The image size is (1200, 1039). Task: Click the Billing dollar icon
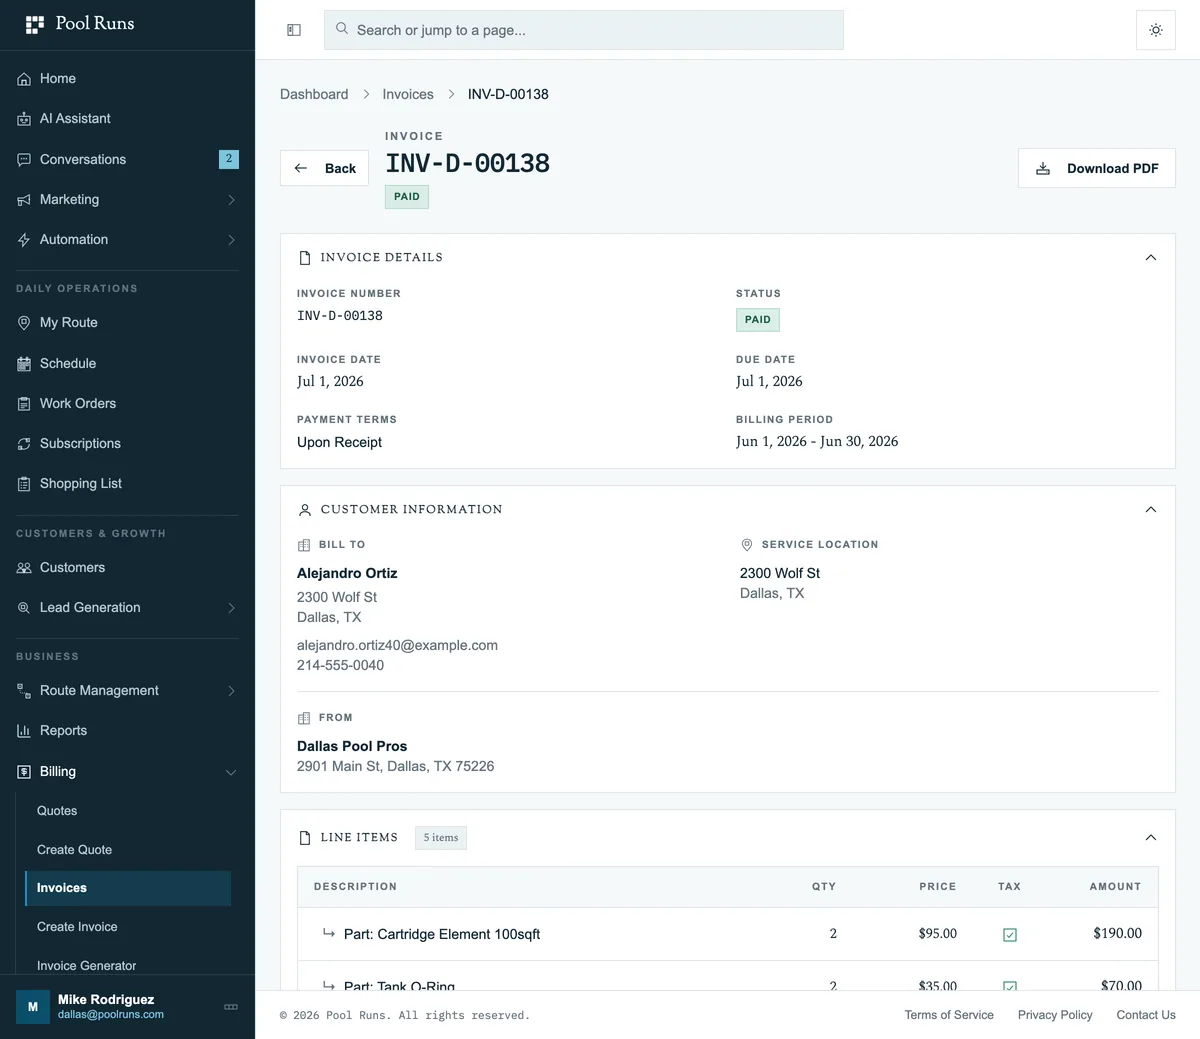[24, 772]
